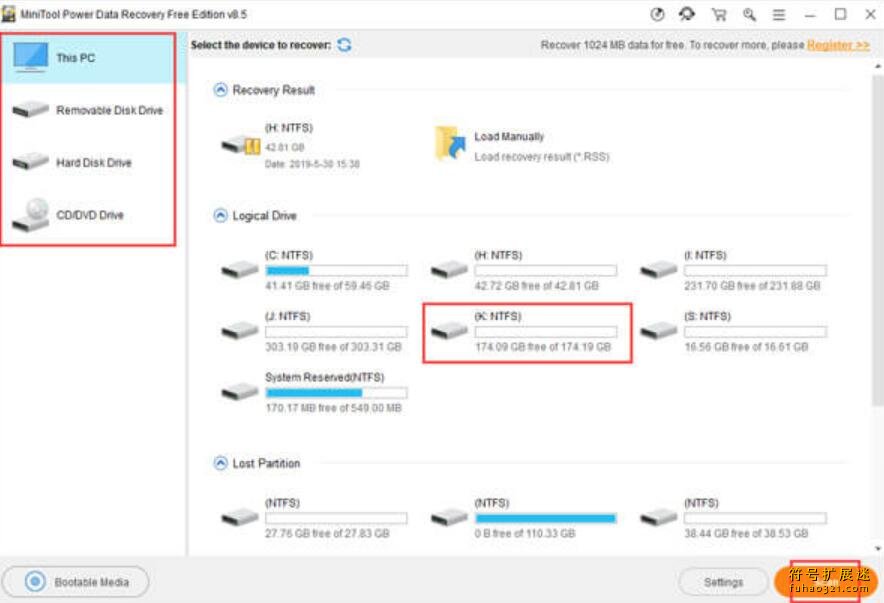Click the 110.33 GB partition usage bar

click(x=546, y=518)
